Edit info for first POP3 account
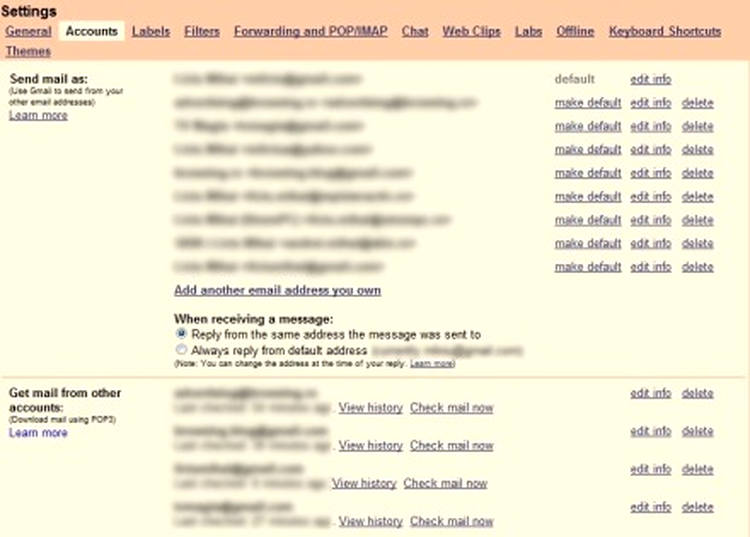 pyautogui.click(x=651, y=393)
